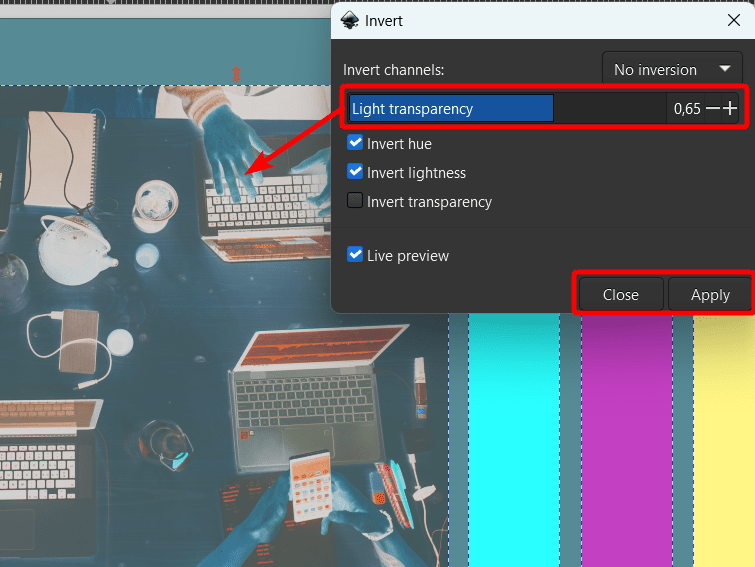Image resolution: width=755 pixels, height=567 pixels.
Task: Select the yellow vertical stripe on canvas
Action: click(724, 439)
